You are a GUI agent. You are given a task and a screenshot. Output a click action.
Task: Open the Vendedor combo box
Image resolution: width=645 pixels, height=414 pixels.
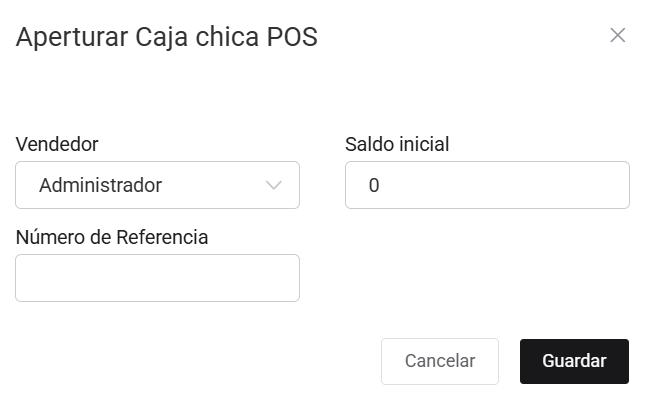click(x=157, y=186)
